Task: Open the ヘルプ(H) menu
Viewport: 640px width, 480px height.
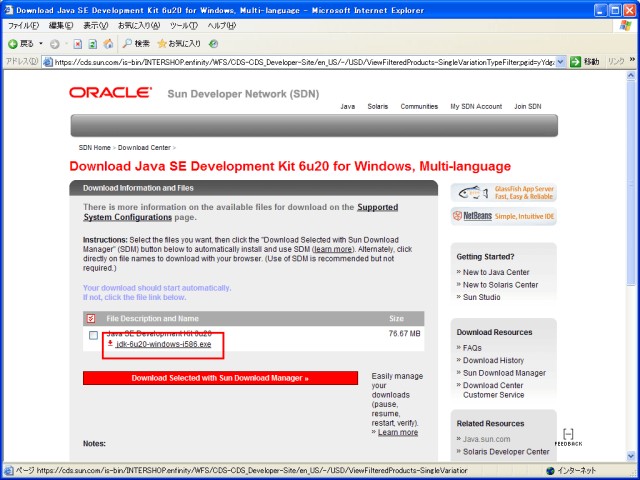Action: (x=222, y=26)
